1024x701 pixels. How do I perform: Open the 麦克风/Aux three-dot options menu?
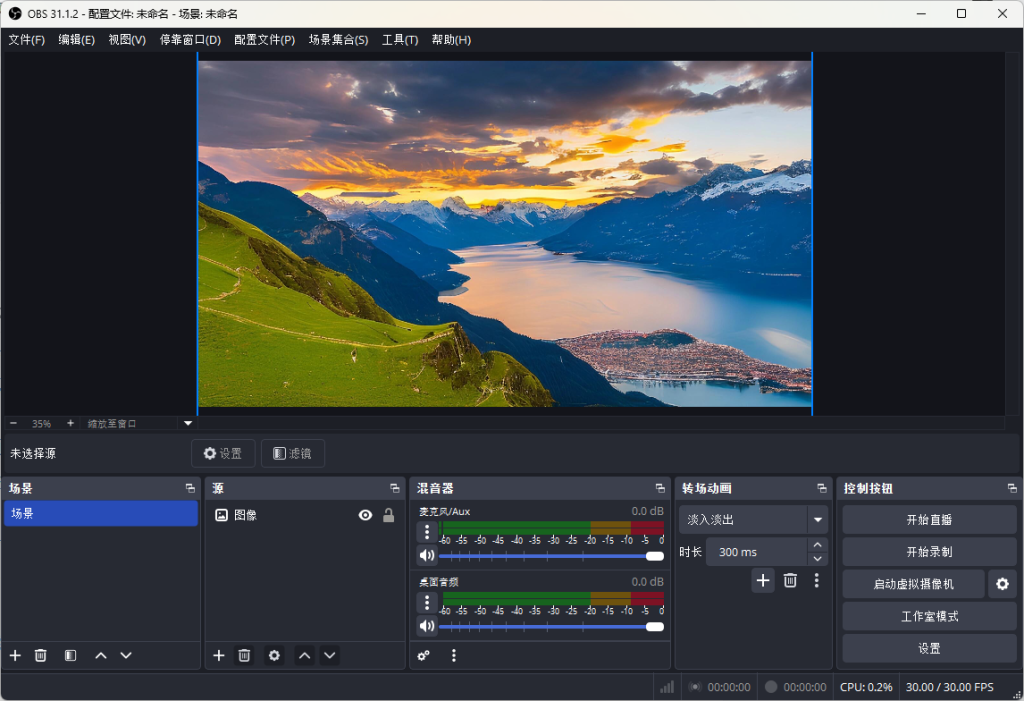point(427,532)
